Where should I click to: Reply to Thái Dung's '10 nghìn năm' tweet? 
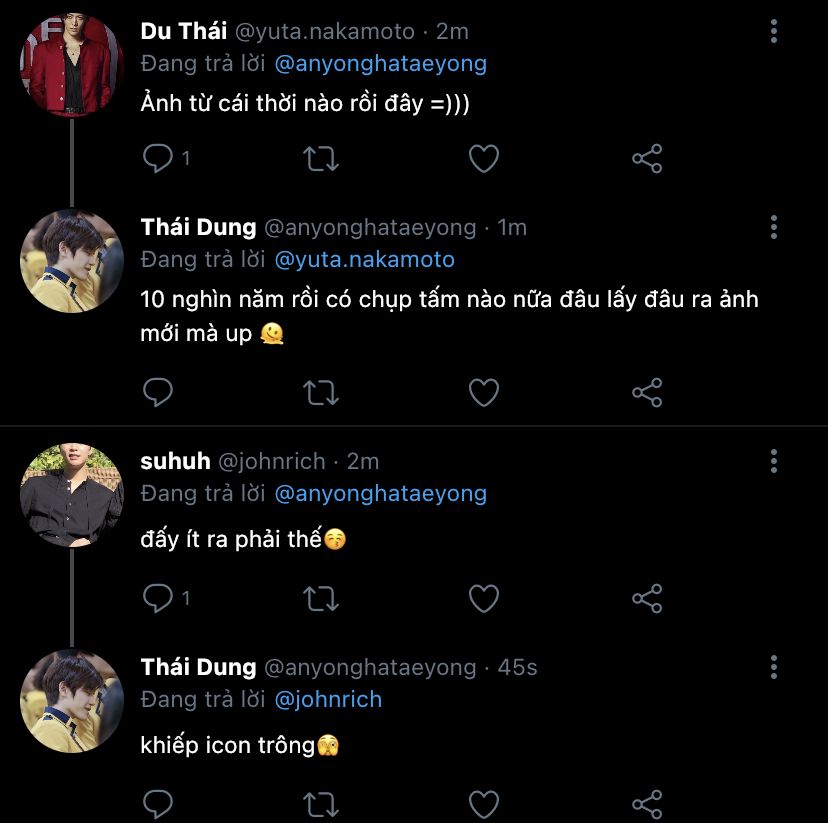[158, 392]
